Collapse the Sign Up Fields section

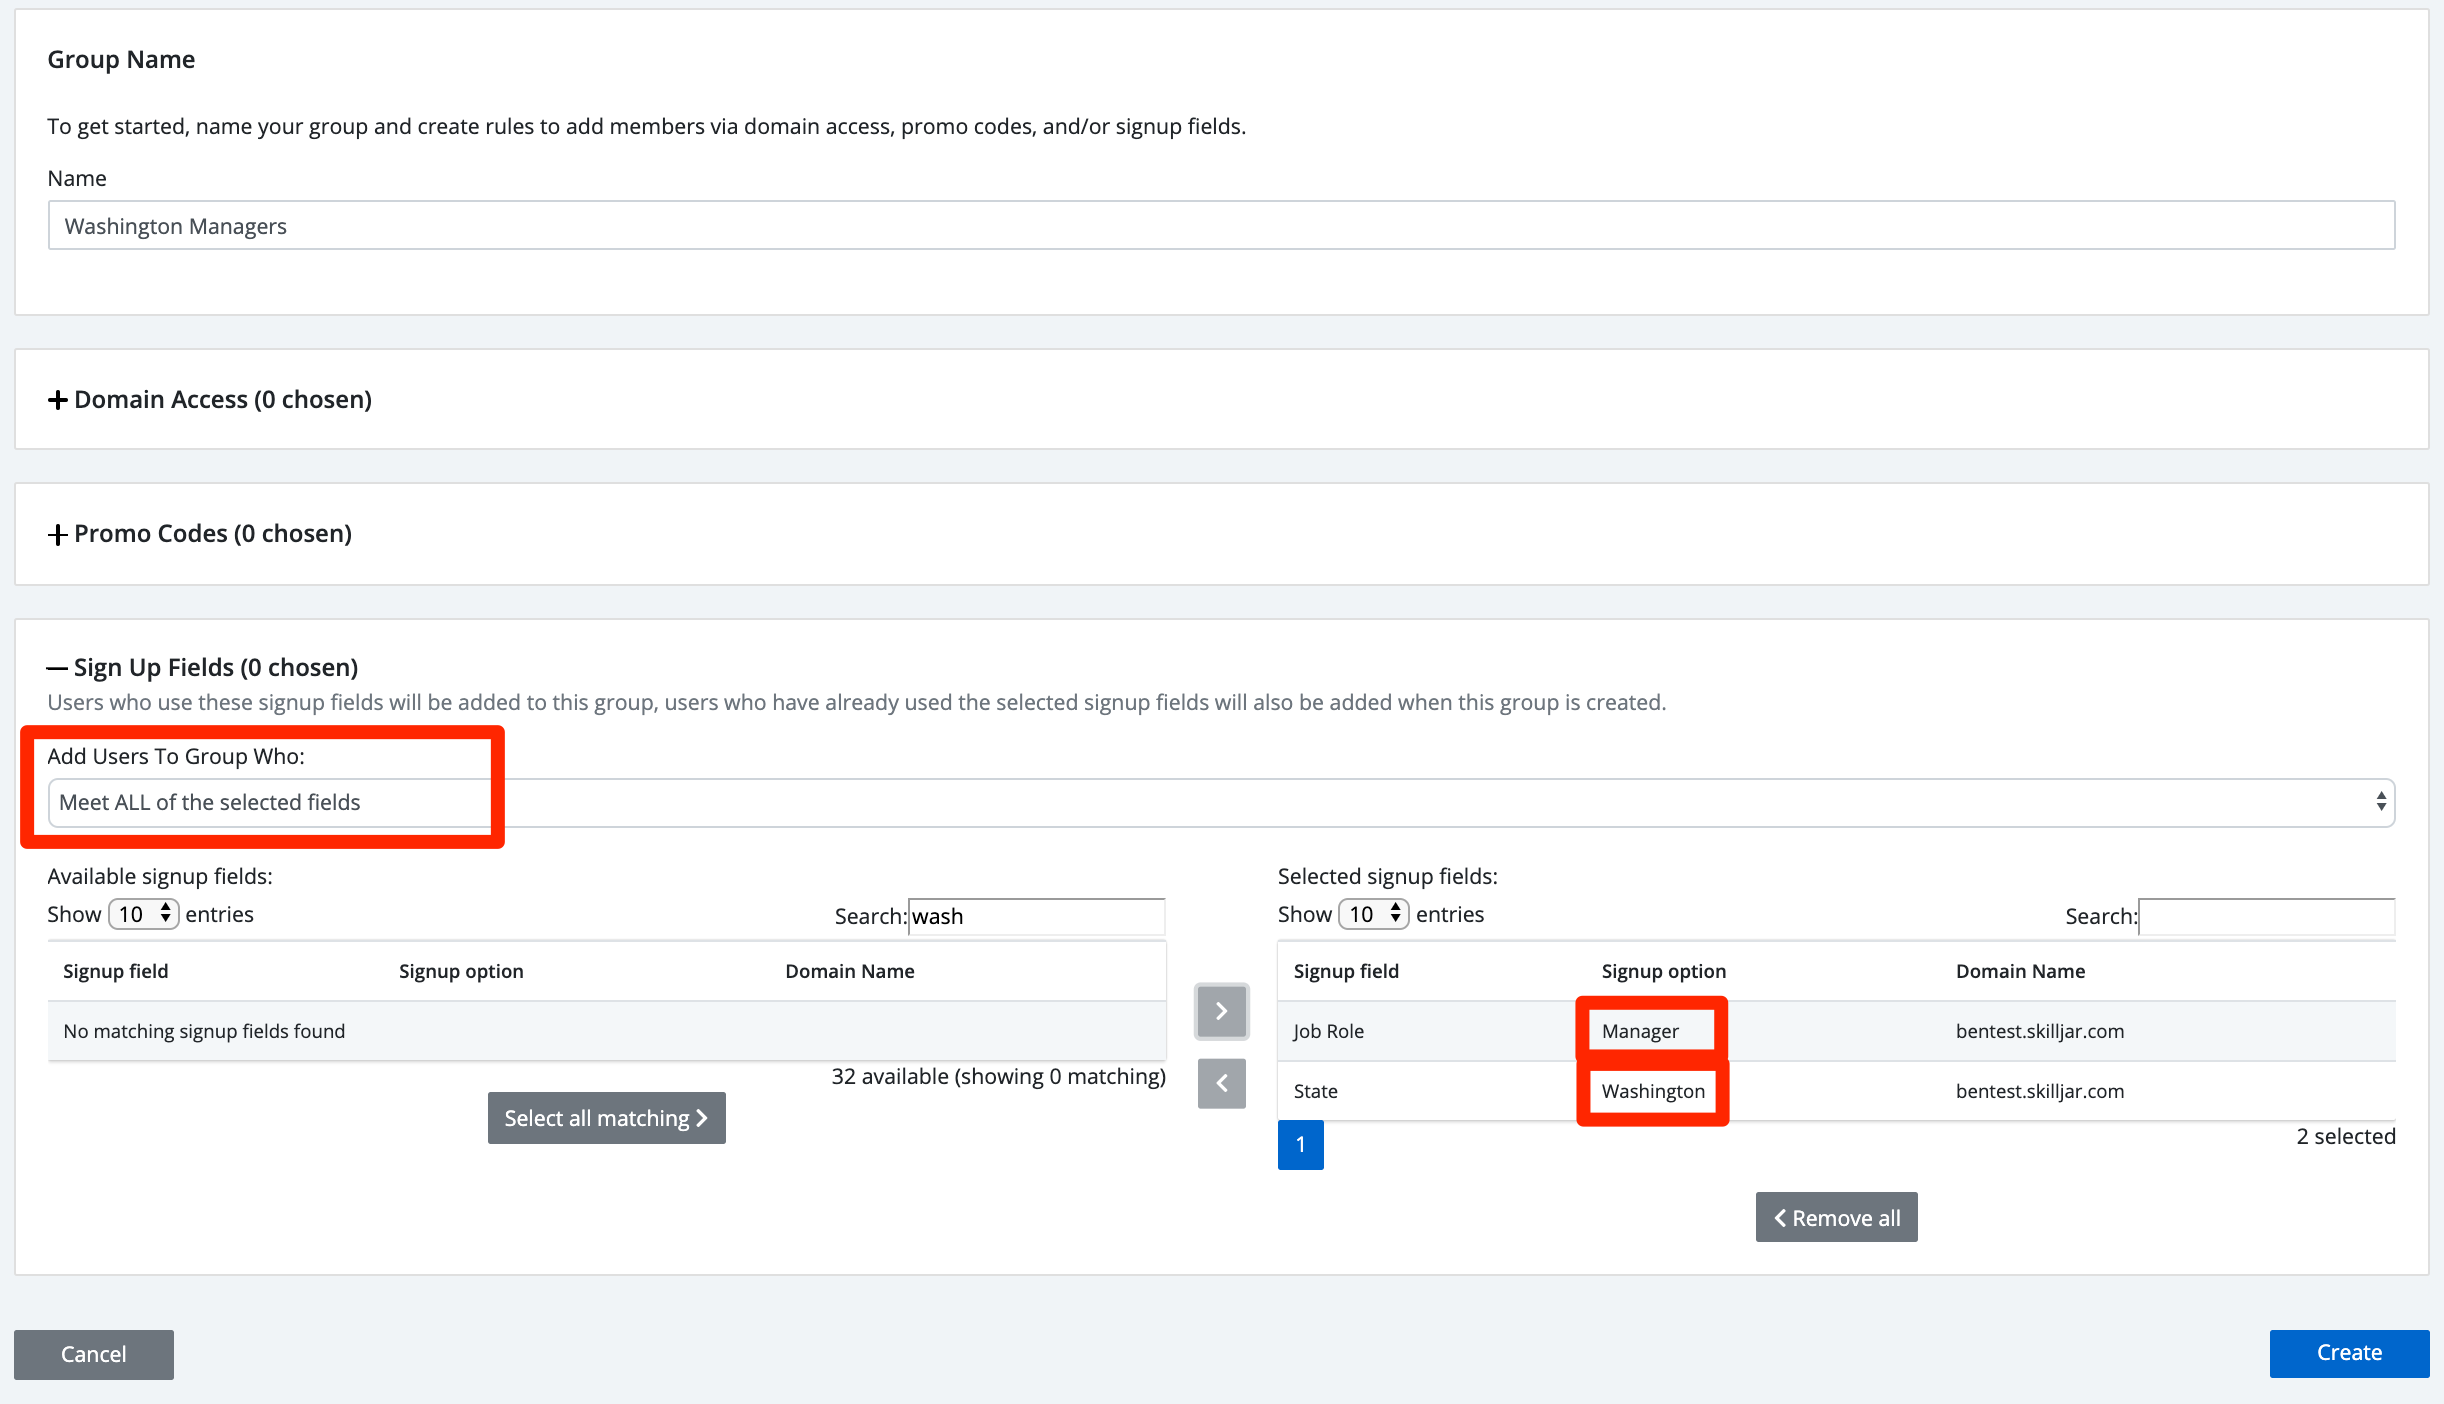click(203, 667)
